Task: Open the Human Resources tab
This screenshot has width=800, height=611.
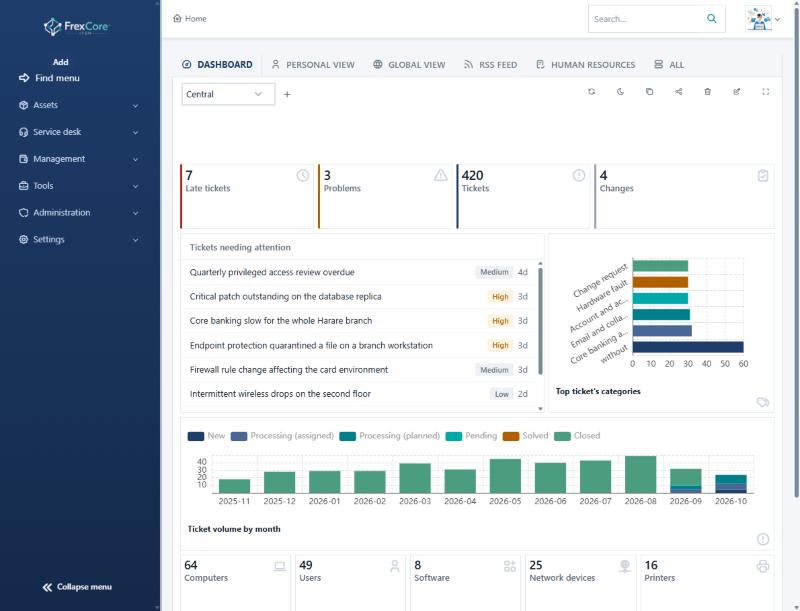Action: 586,65
